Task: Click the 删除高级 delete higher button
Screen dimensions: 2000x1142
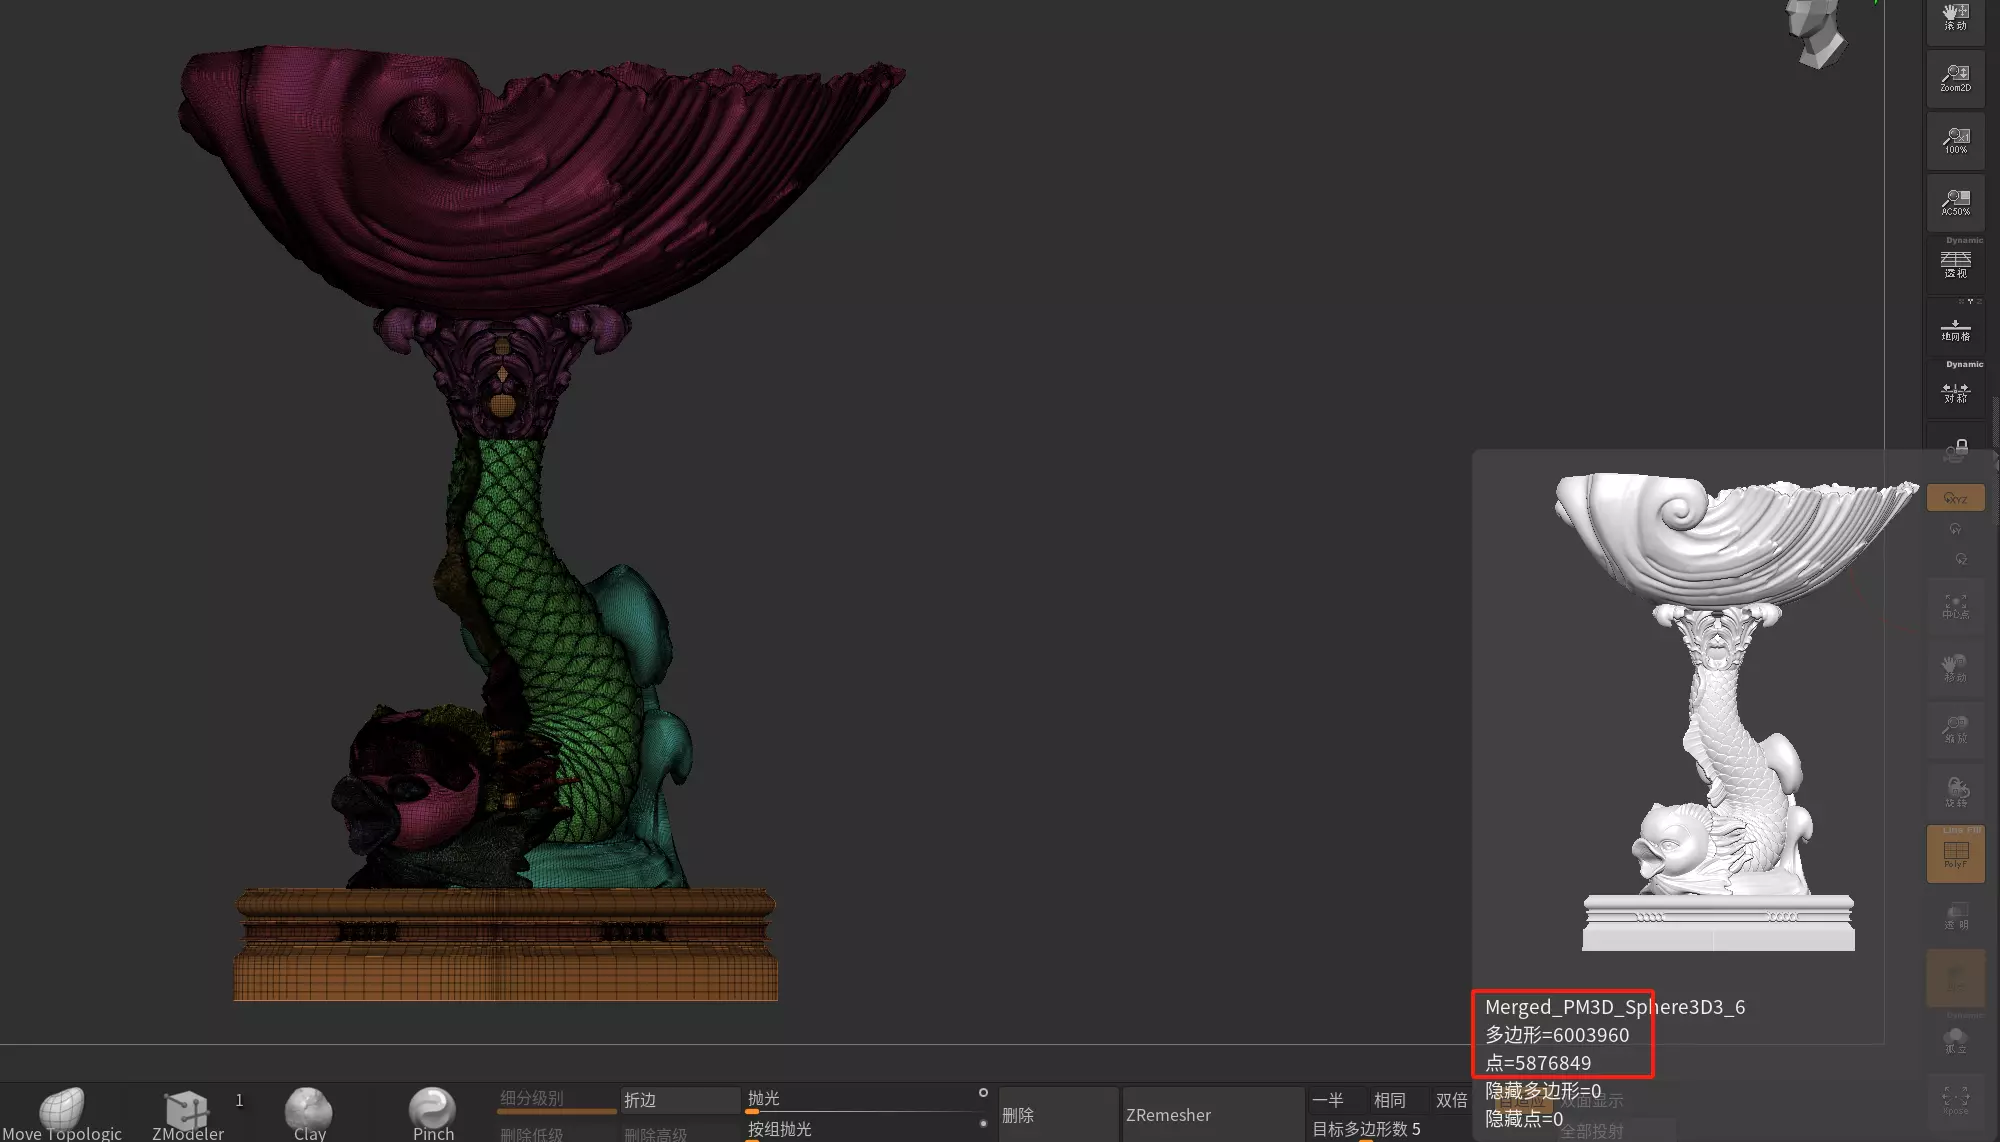Action: [680, 1133]
